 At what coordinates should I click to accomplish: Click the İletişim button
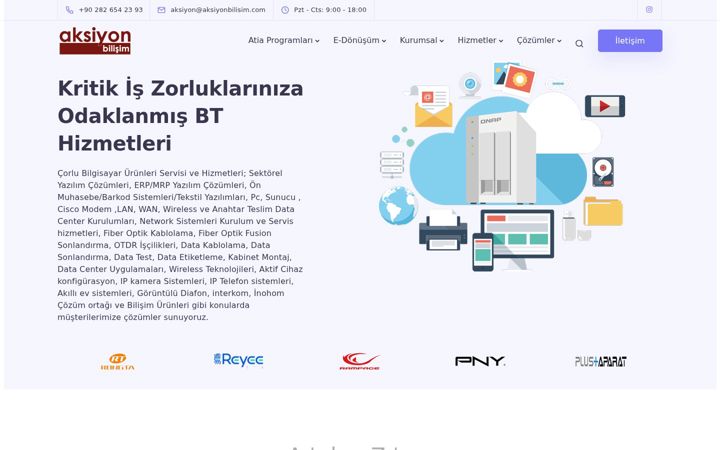(630, 40)
